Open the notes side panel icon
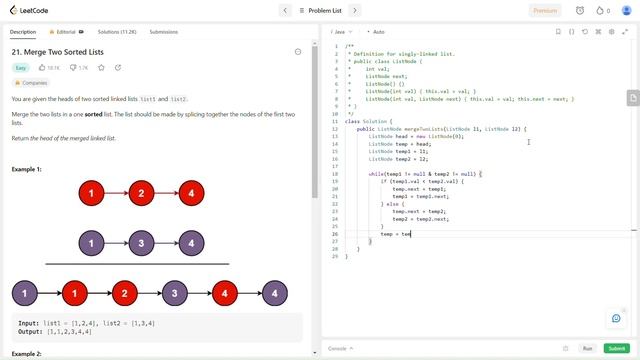Image resolution: width=640 pixels, height=360 pixels. point(633,98)
